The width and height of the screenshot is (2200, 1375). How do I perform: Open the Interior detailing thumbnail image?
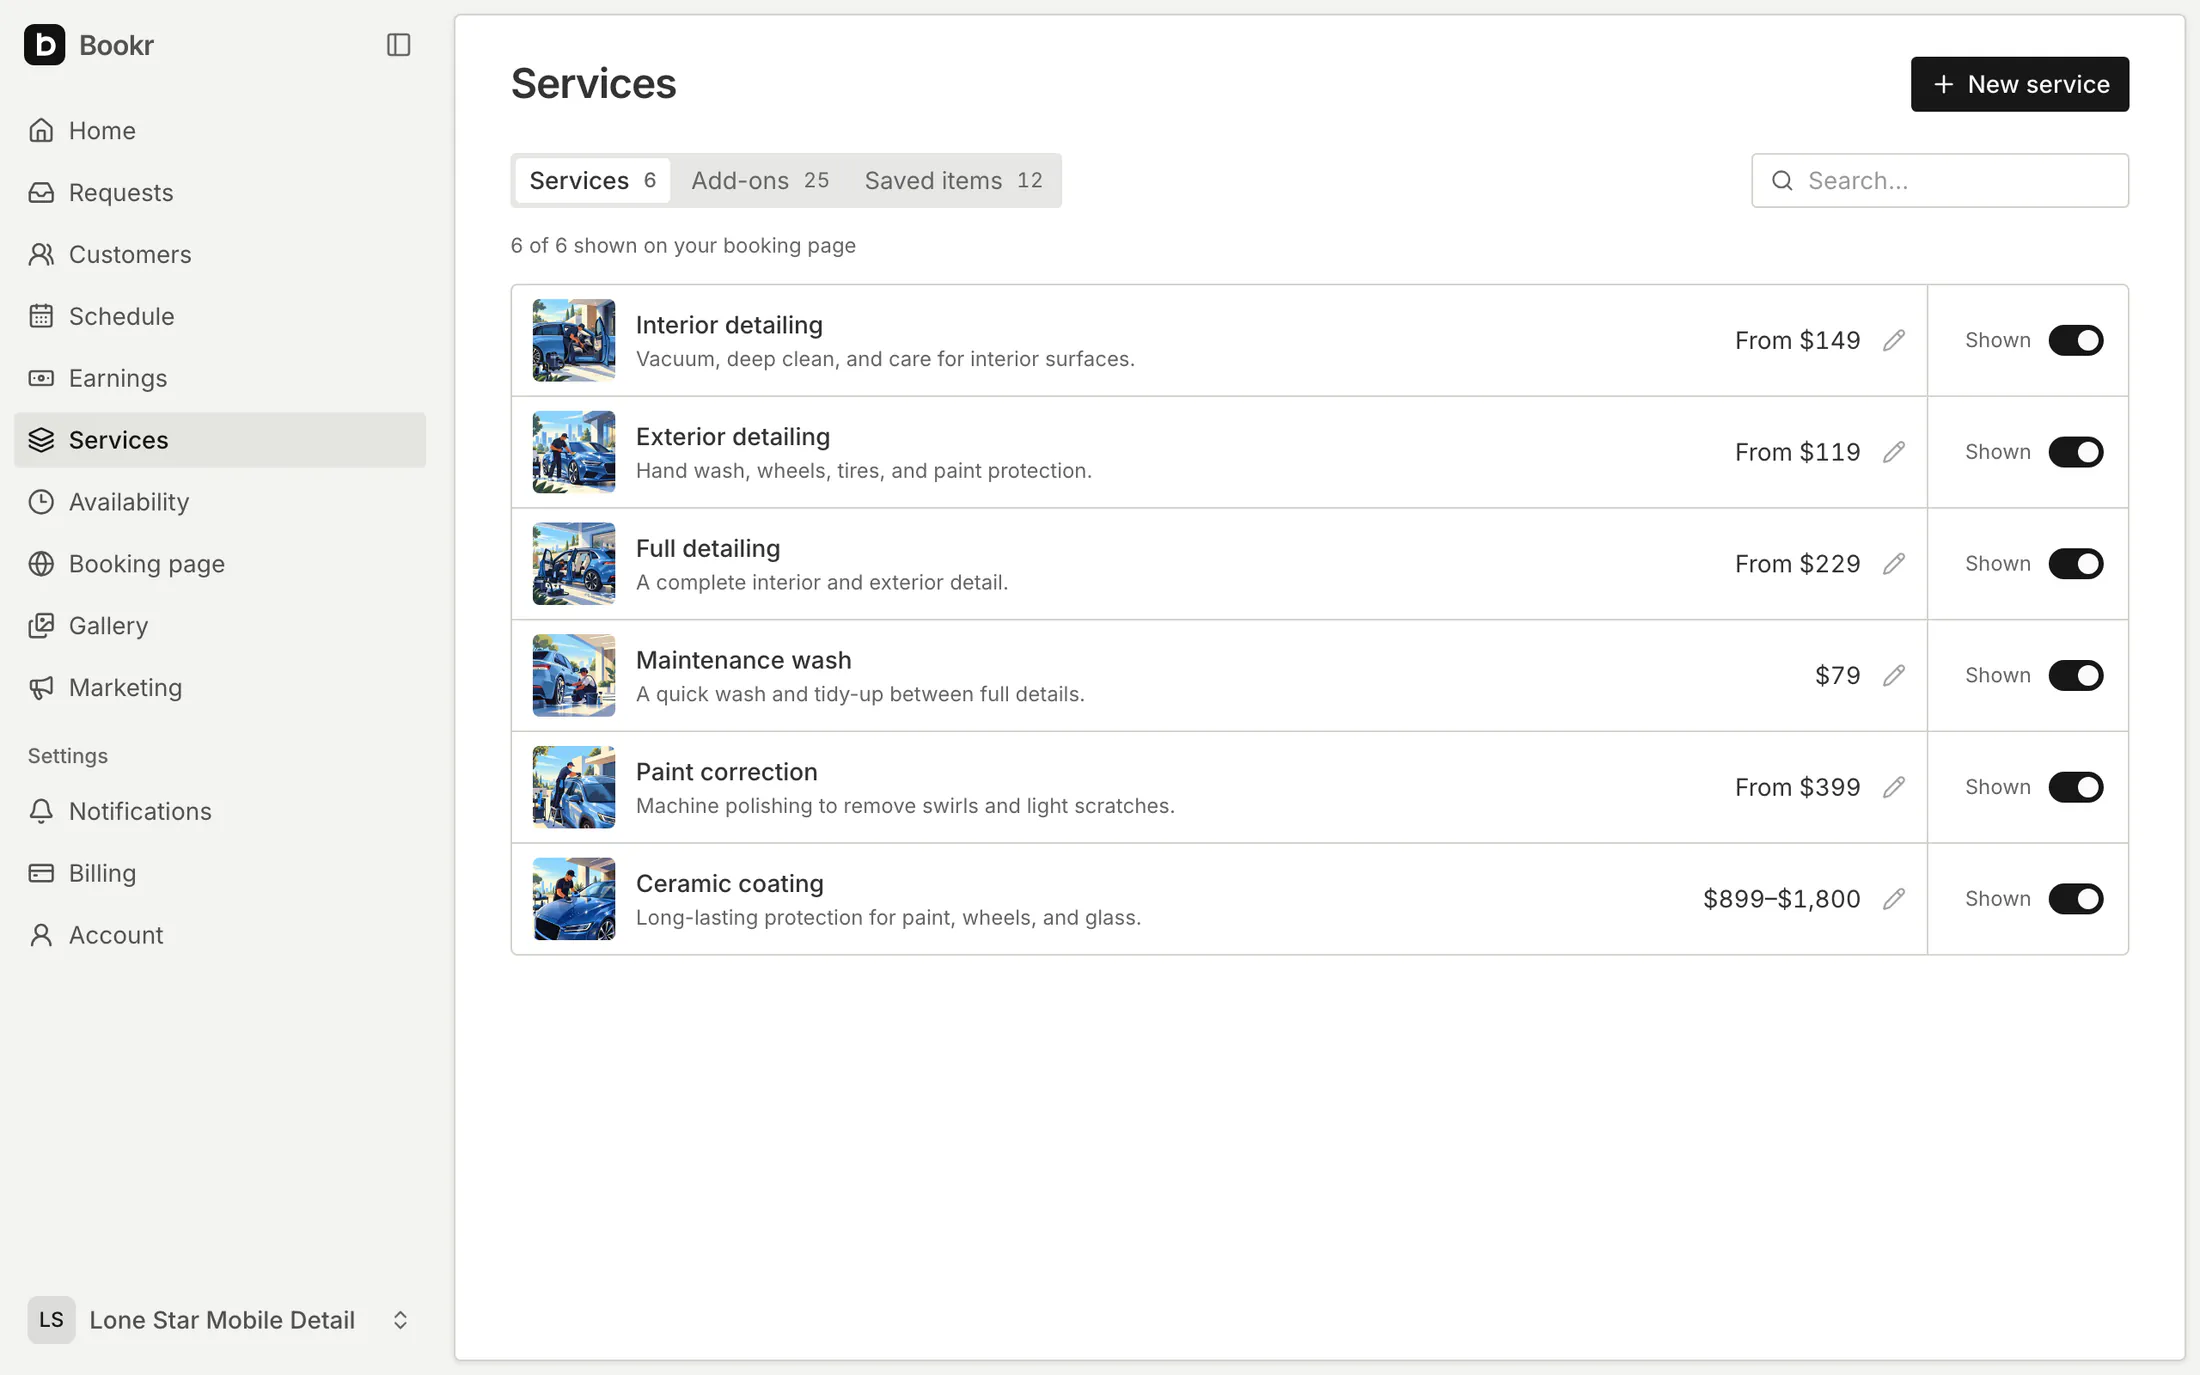pyautogui.click(x=574, y=340)
